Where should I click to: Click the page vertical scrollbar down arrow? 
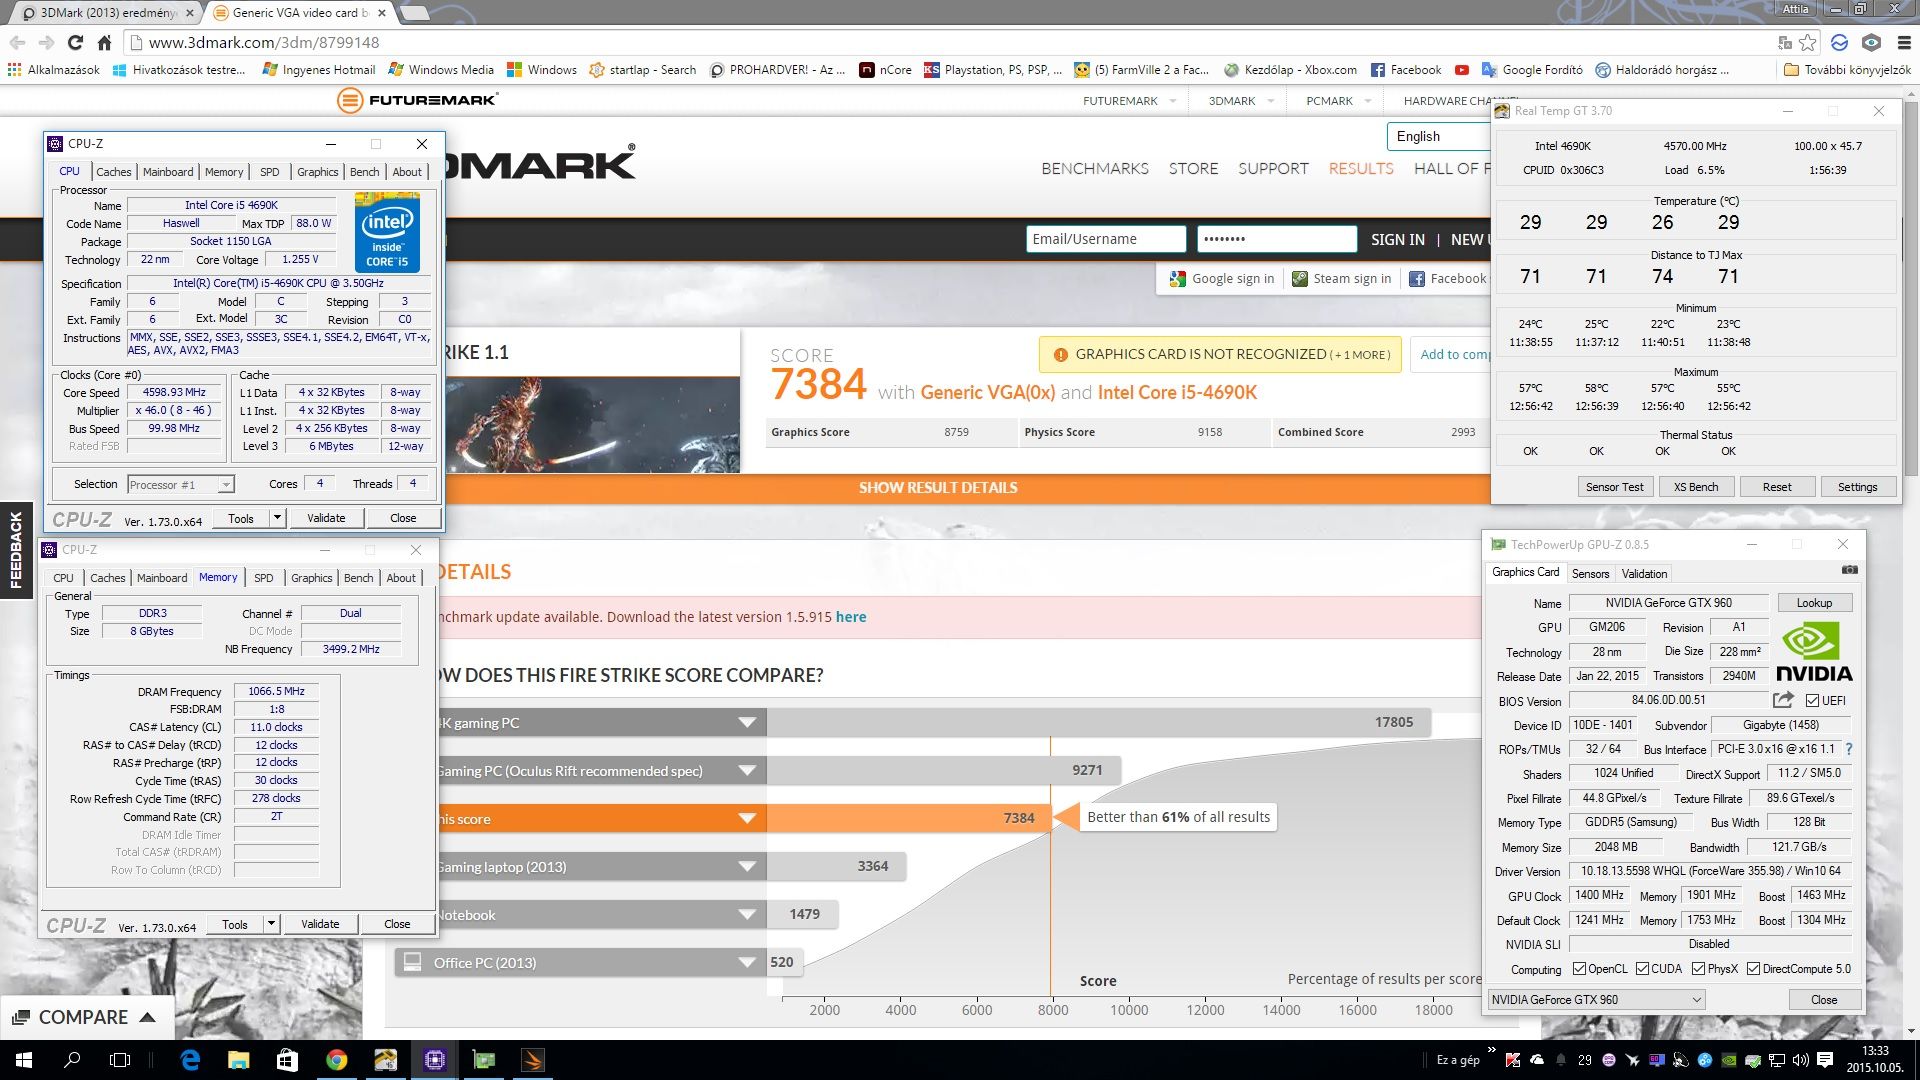coord(1910,1030)
